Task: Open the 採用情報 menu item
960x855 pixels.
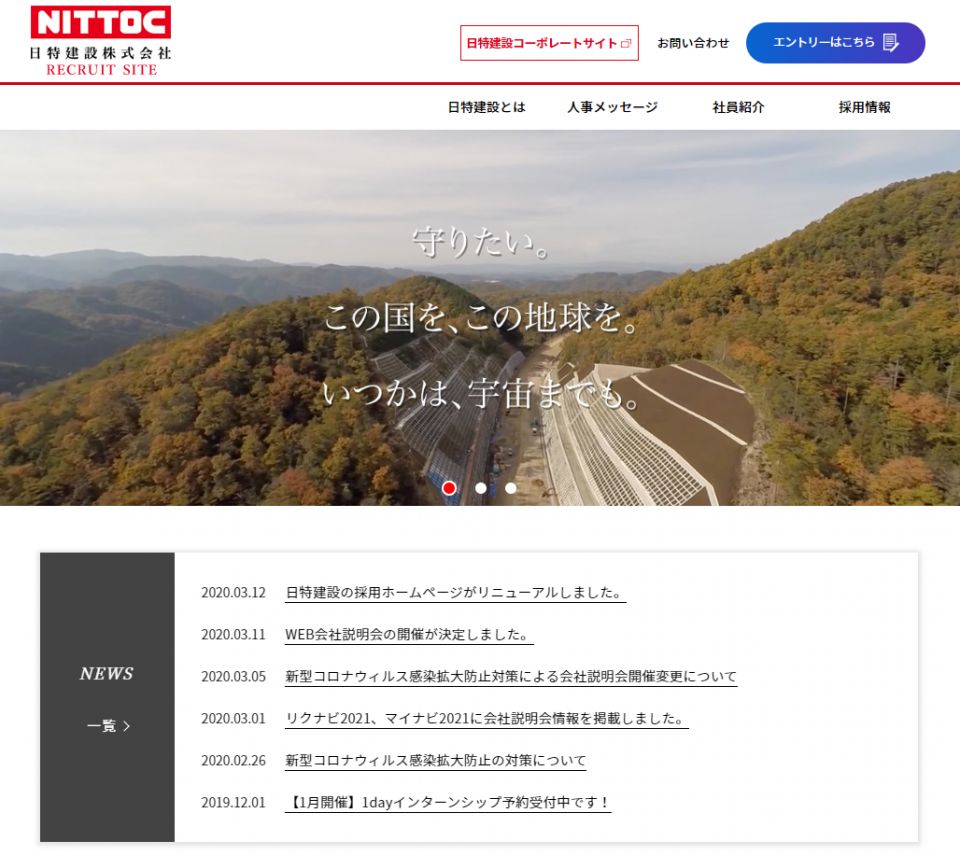Action: (x=864, y=107)
